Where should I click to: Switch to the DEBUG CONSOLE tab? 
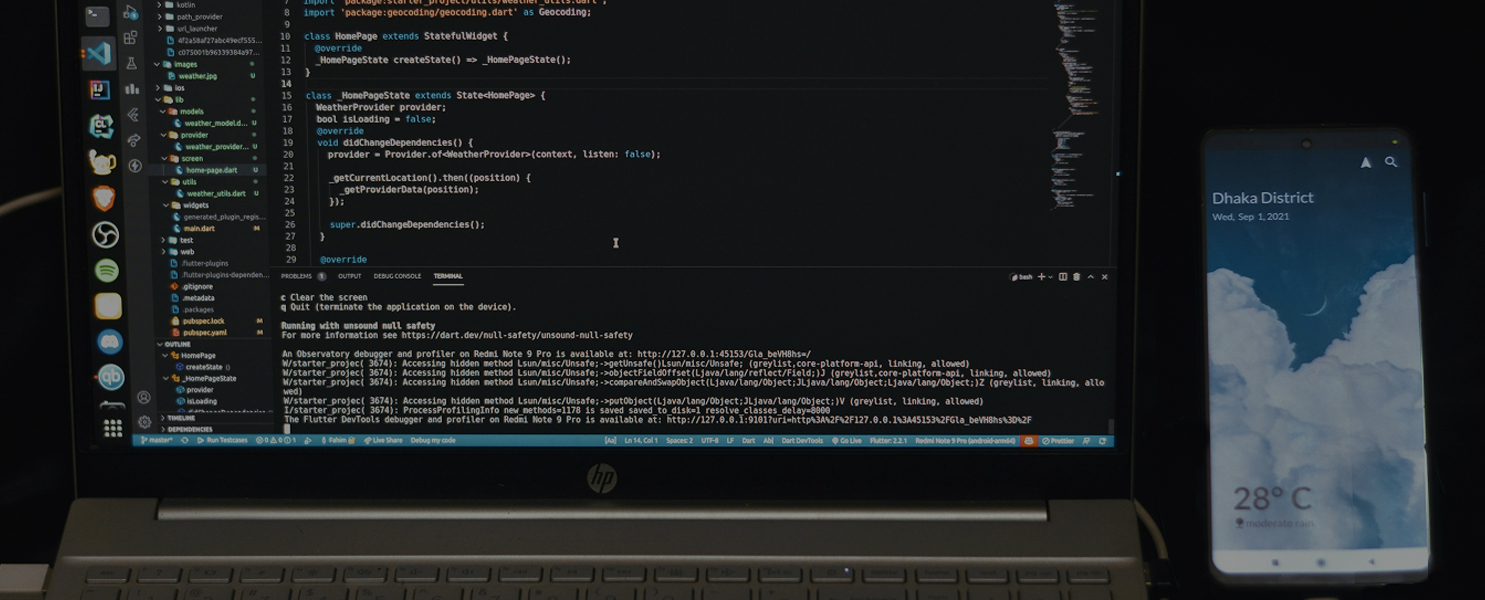(397, 276)
